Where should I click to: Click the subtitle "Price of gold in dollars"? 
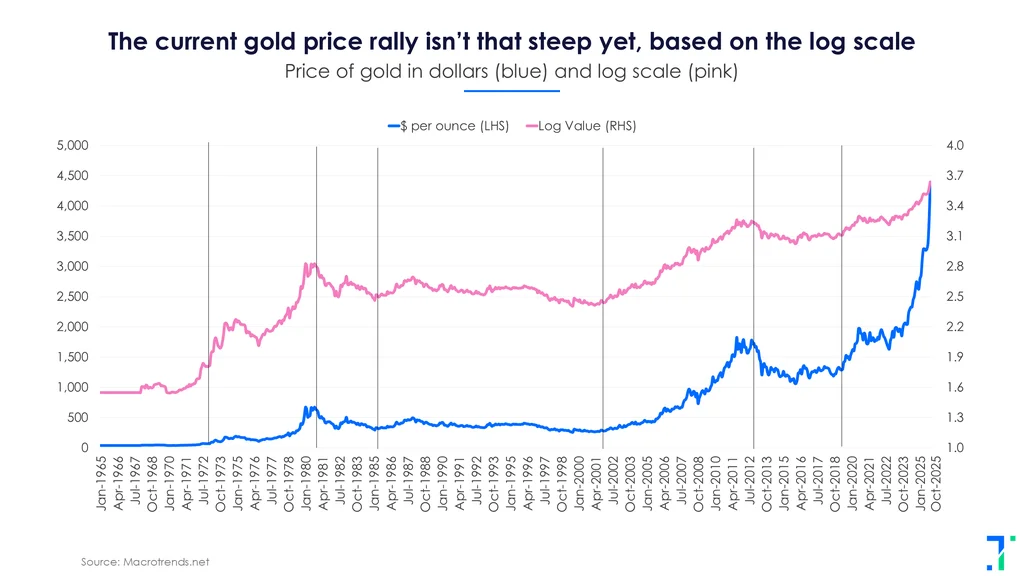[x=511, y=72]
